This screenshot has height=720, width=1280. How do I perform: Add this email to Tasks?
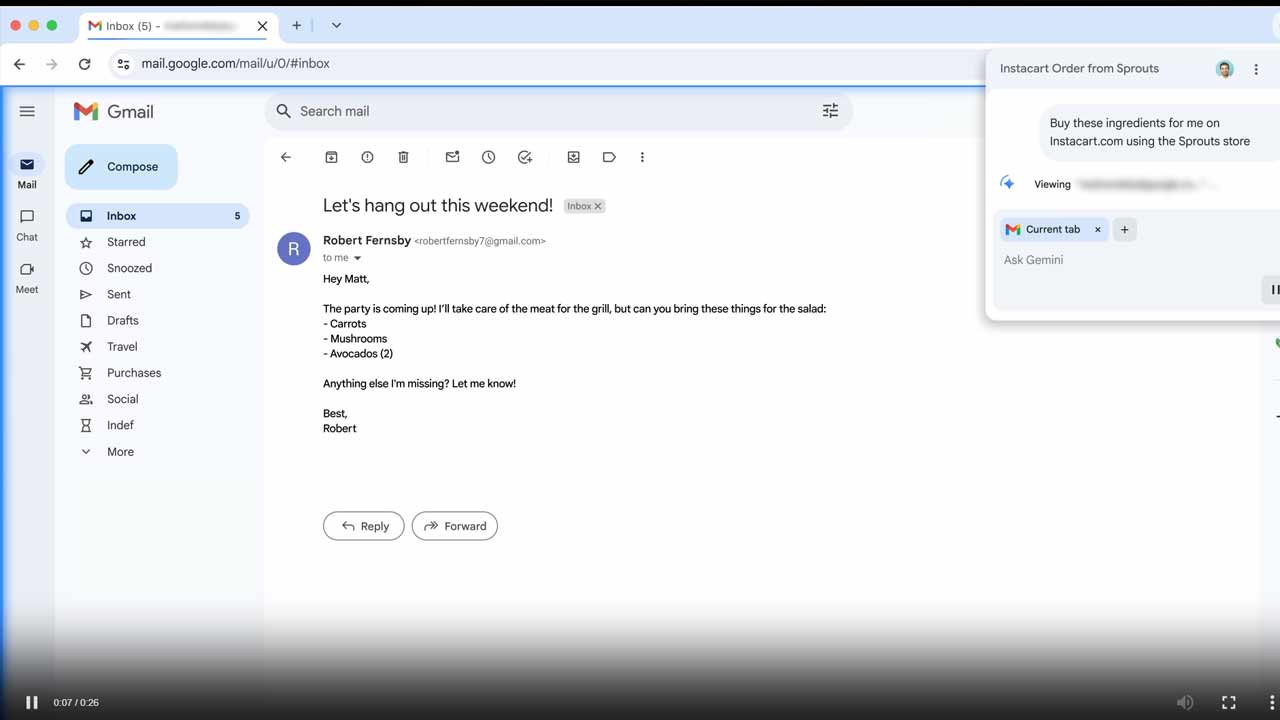525,157
